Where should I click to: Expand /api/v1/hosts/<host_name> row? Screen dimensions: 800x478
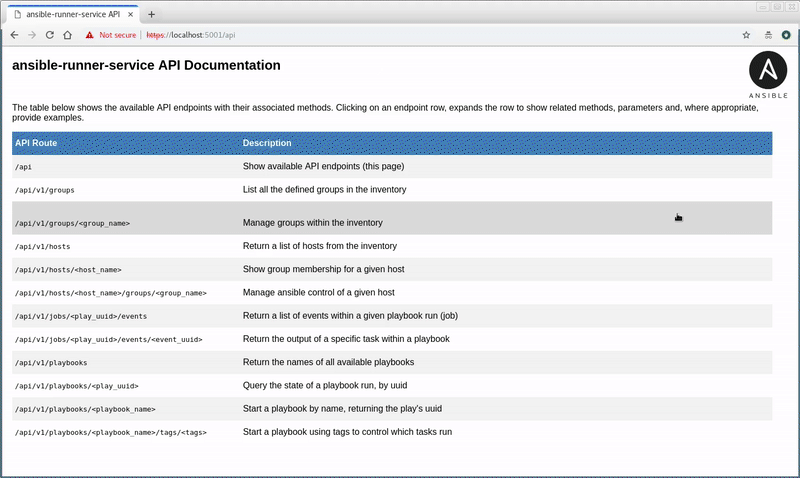(x=392, y=269)
